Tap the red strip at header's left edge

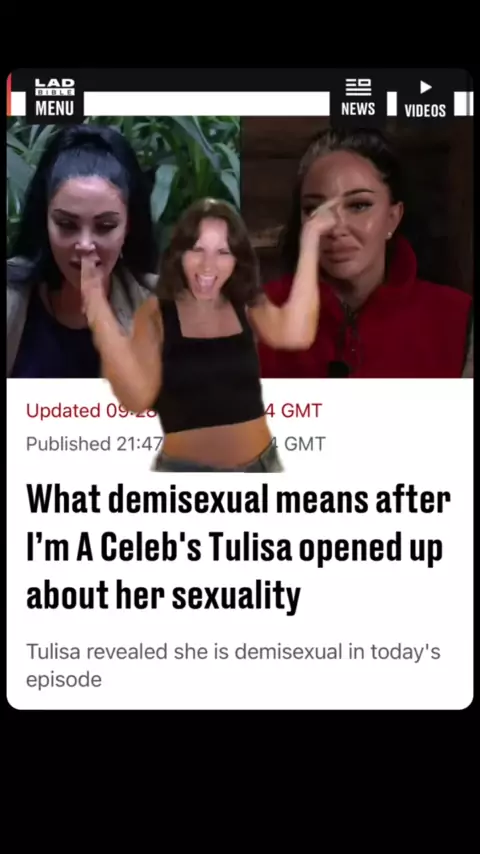(x=9, y=94)
